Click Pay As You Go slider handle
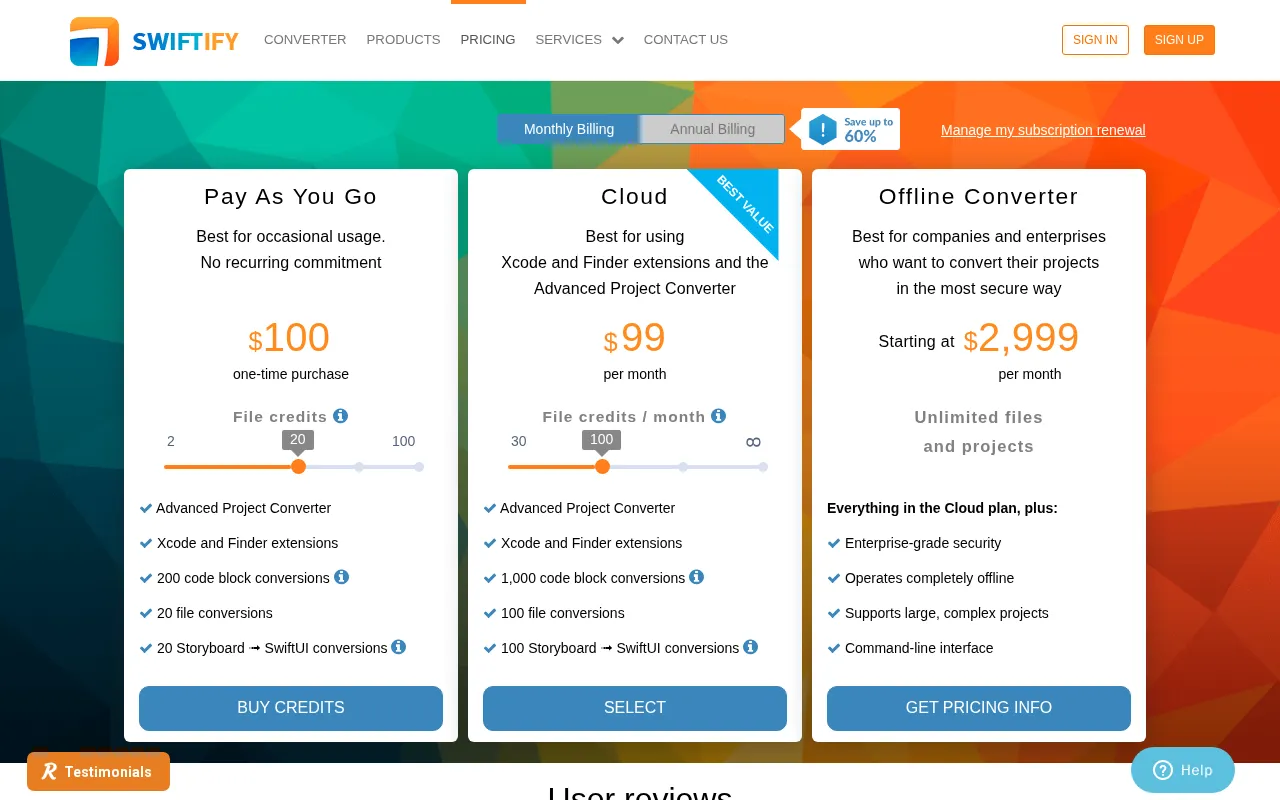This screenshot has width=1280, height=800. [298, 467]
